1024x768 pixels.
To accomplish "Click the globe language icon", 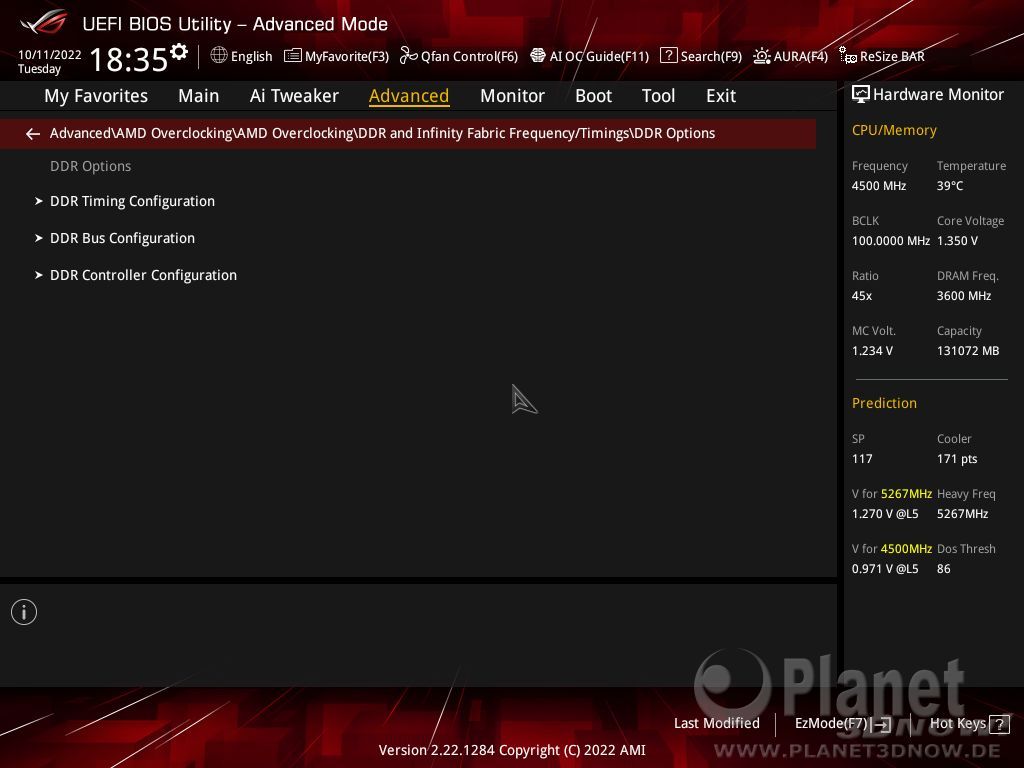I will click(219, 56).
